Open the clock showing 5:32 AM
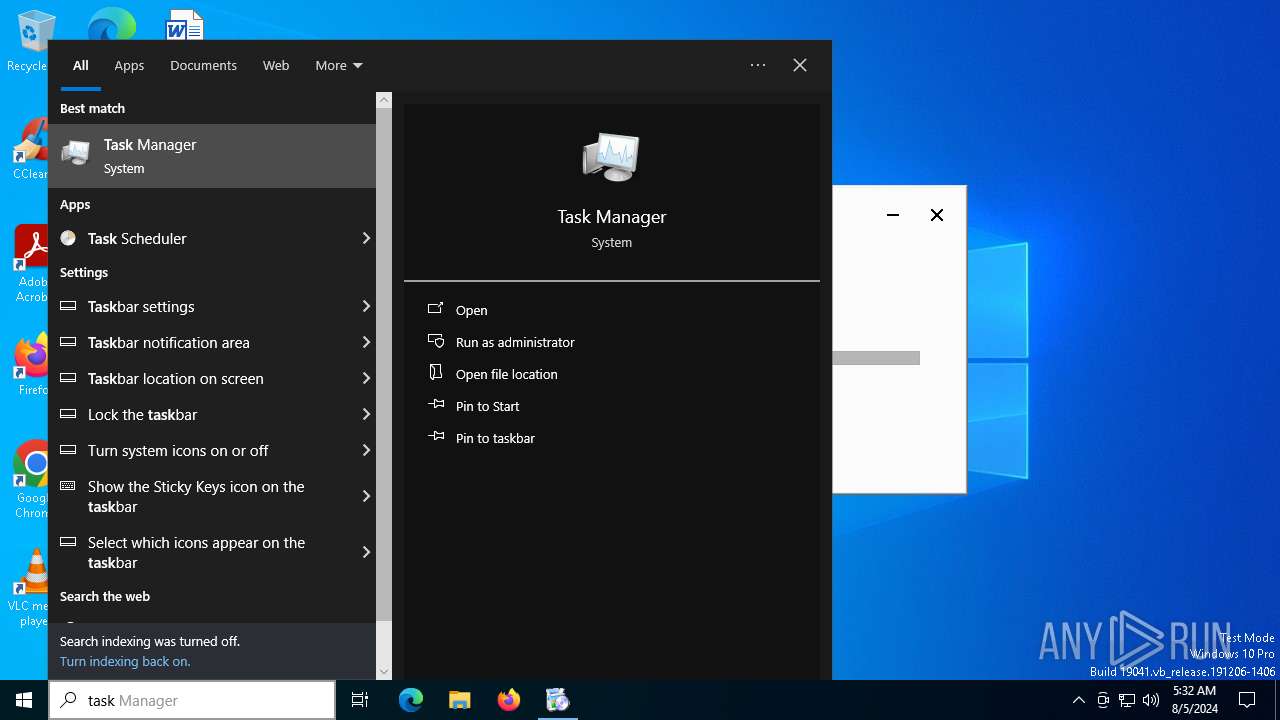Screen dimensions: 1280x720 point(1194,700)
